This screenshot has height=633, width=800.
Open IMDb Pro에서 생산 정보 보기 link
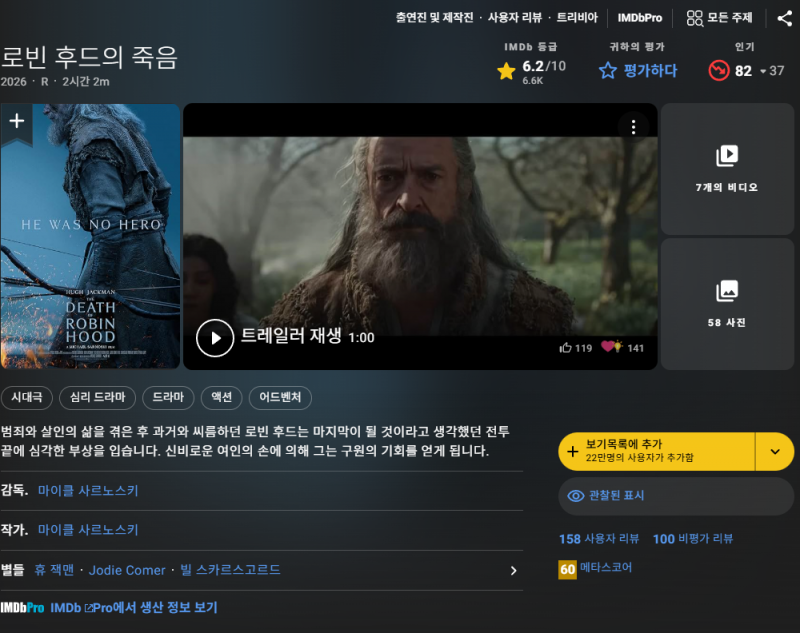click(x=134, y=608)
